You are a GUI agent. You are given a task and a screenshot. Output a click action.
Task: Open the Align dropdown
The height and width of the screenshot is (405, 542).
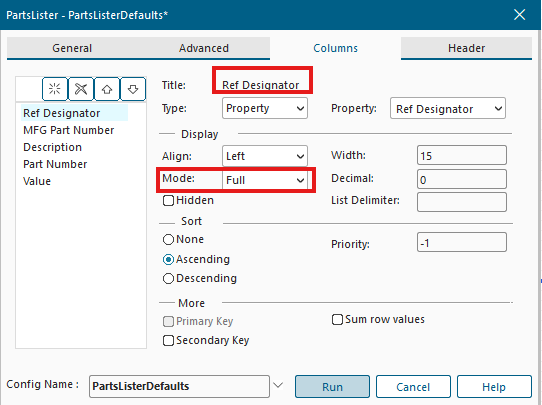click(265, 156)
